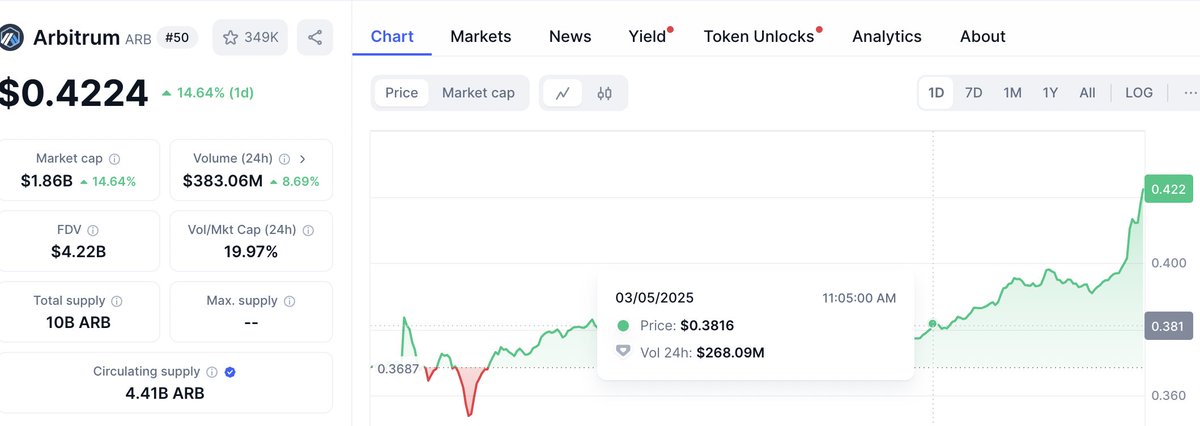1200x426 pixels.
Task: Click the share icon button
Action: [315, 37]
